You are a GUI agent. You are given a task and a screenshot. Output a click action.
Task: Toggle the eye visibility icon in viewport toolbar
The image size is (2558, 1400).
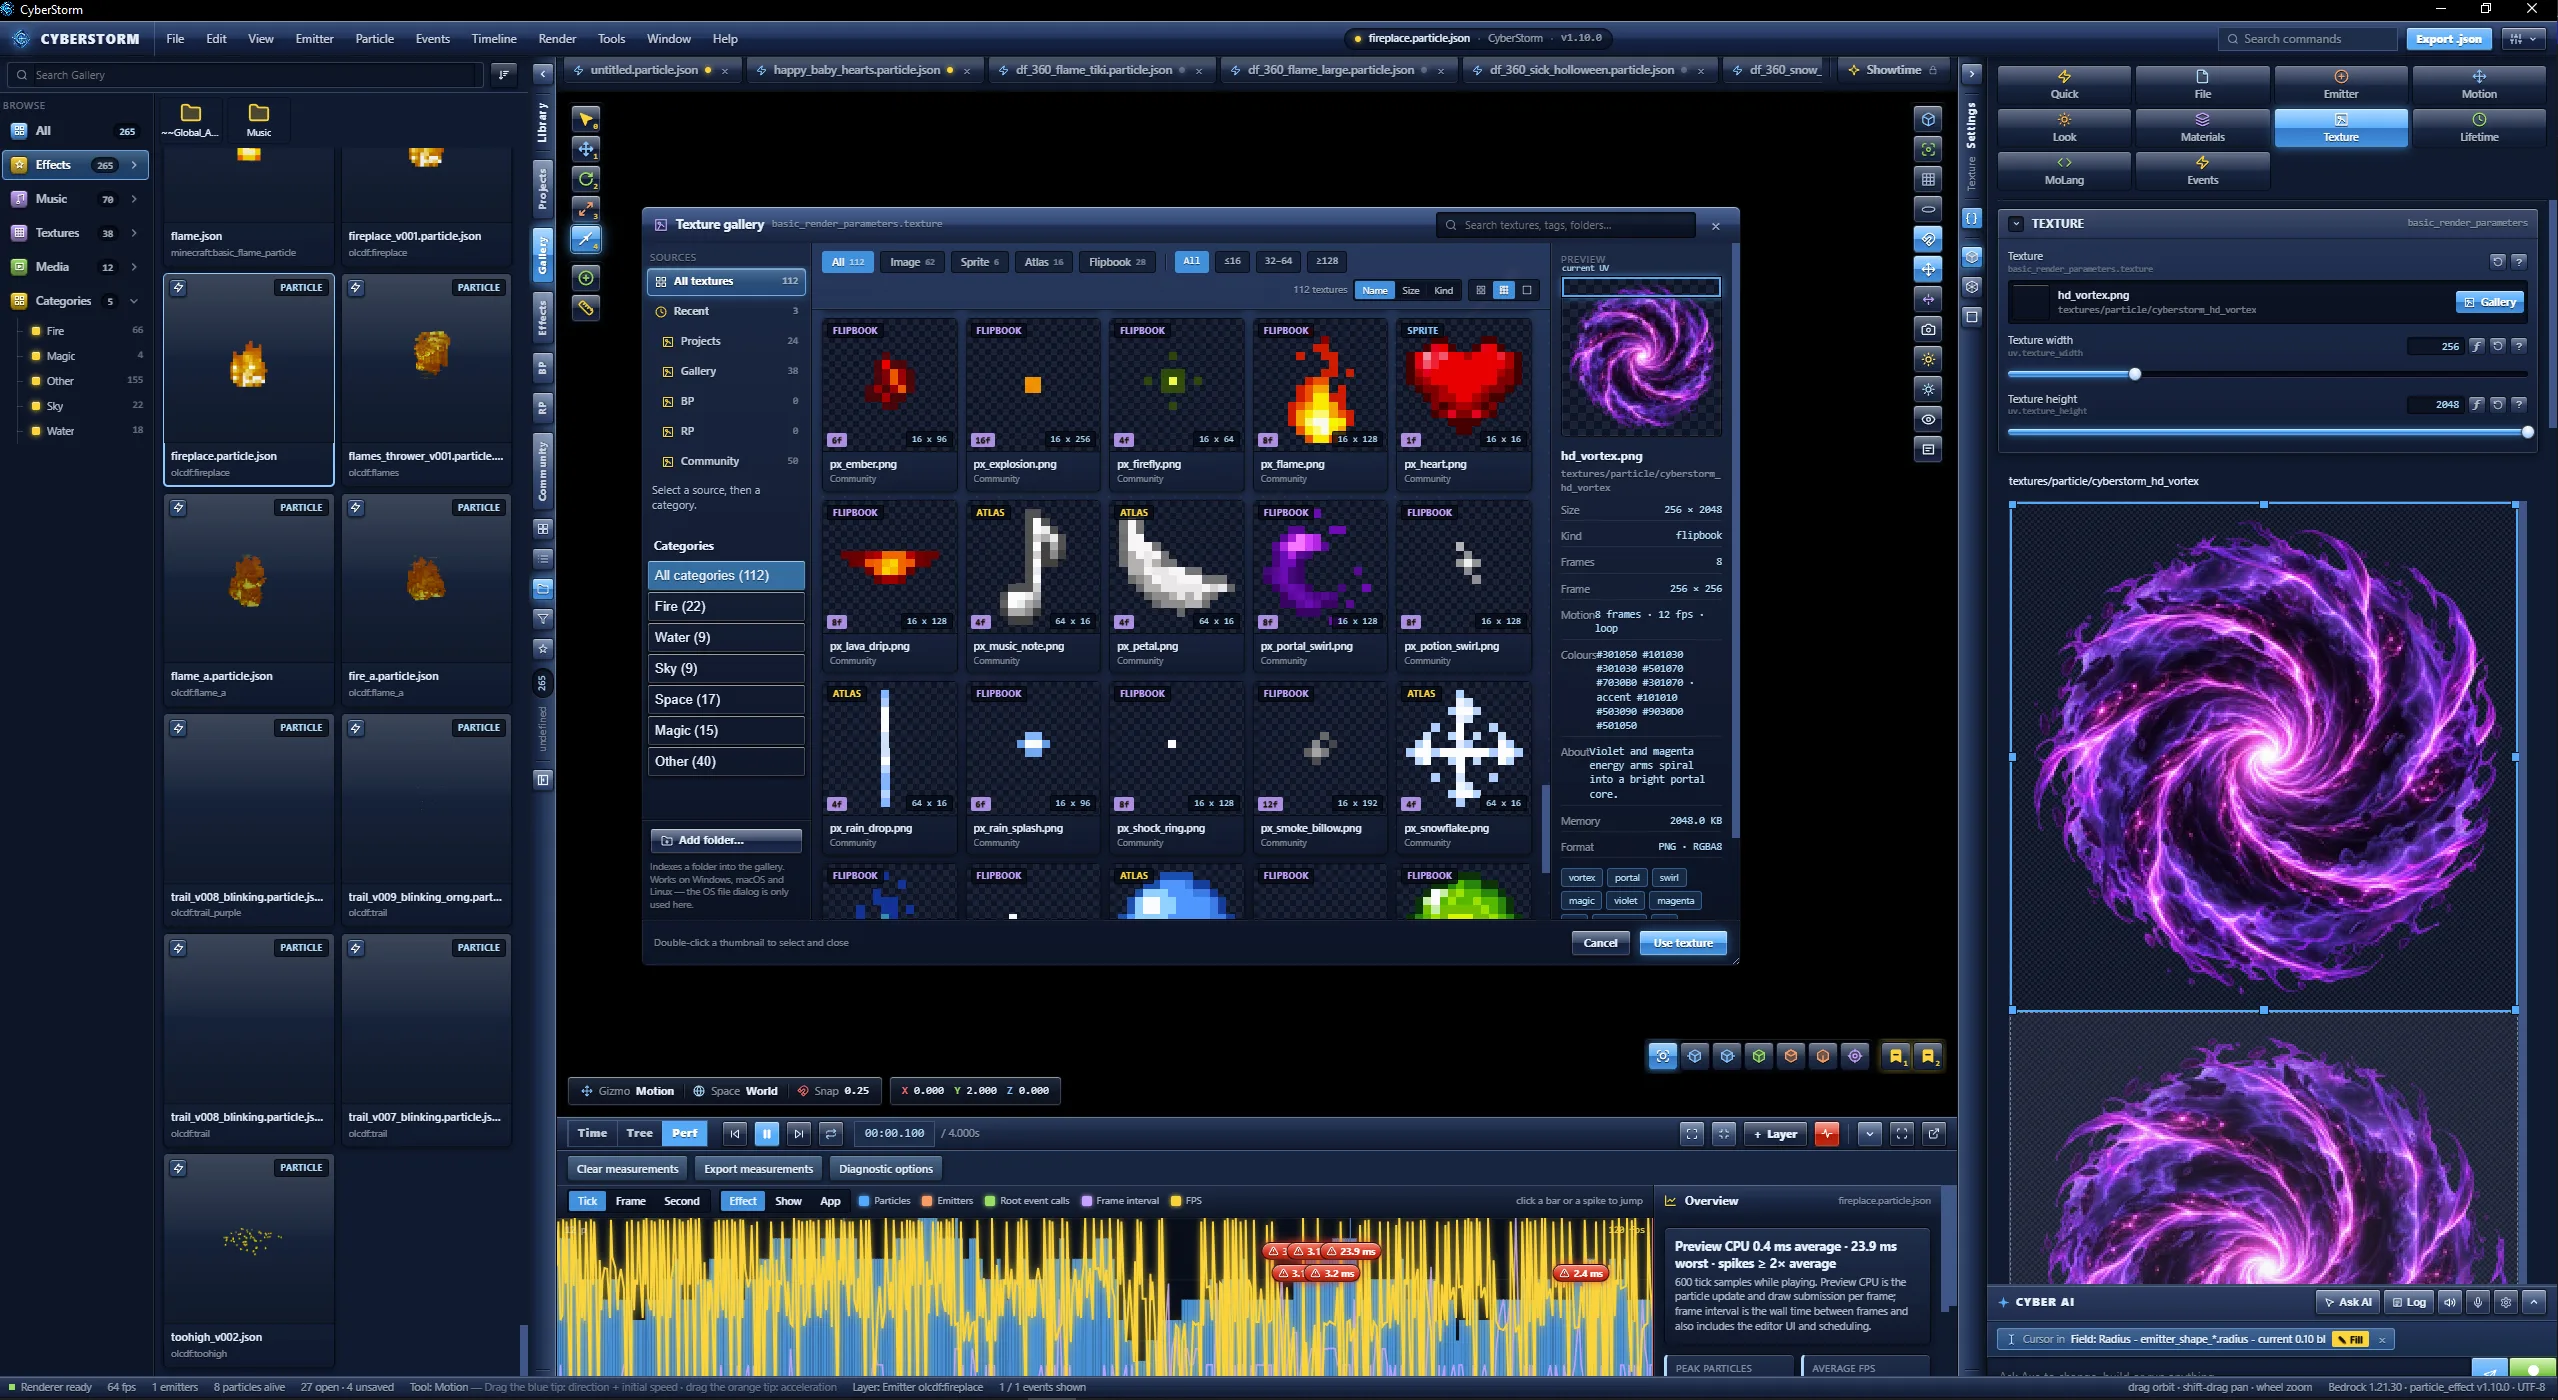pyautogui.click(x=1928, y=419)
